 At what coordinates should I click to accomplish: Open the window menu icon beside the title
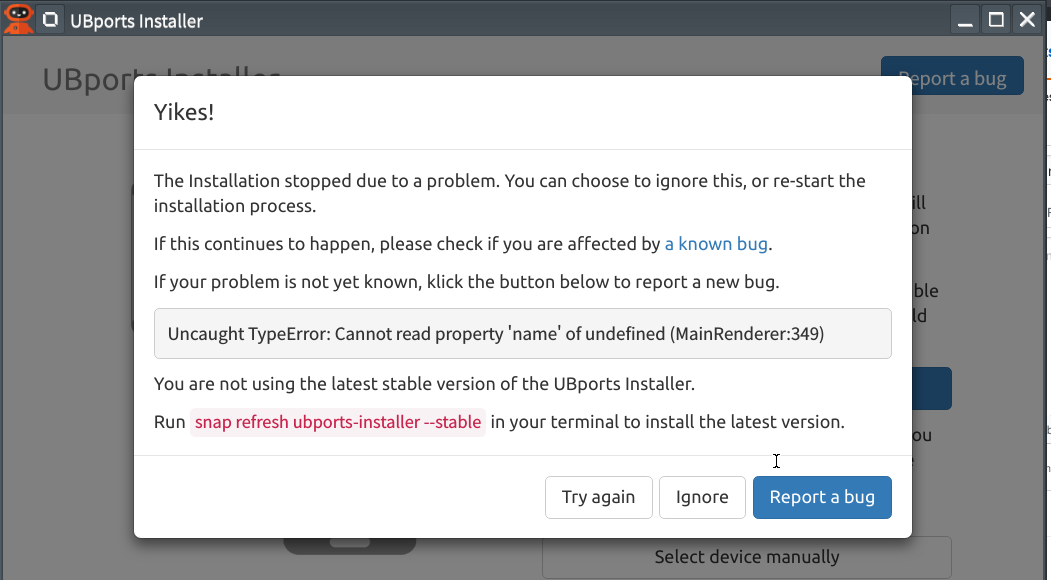coord(49,18)
